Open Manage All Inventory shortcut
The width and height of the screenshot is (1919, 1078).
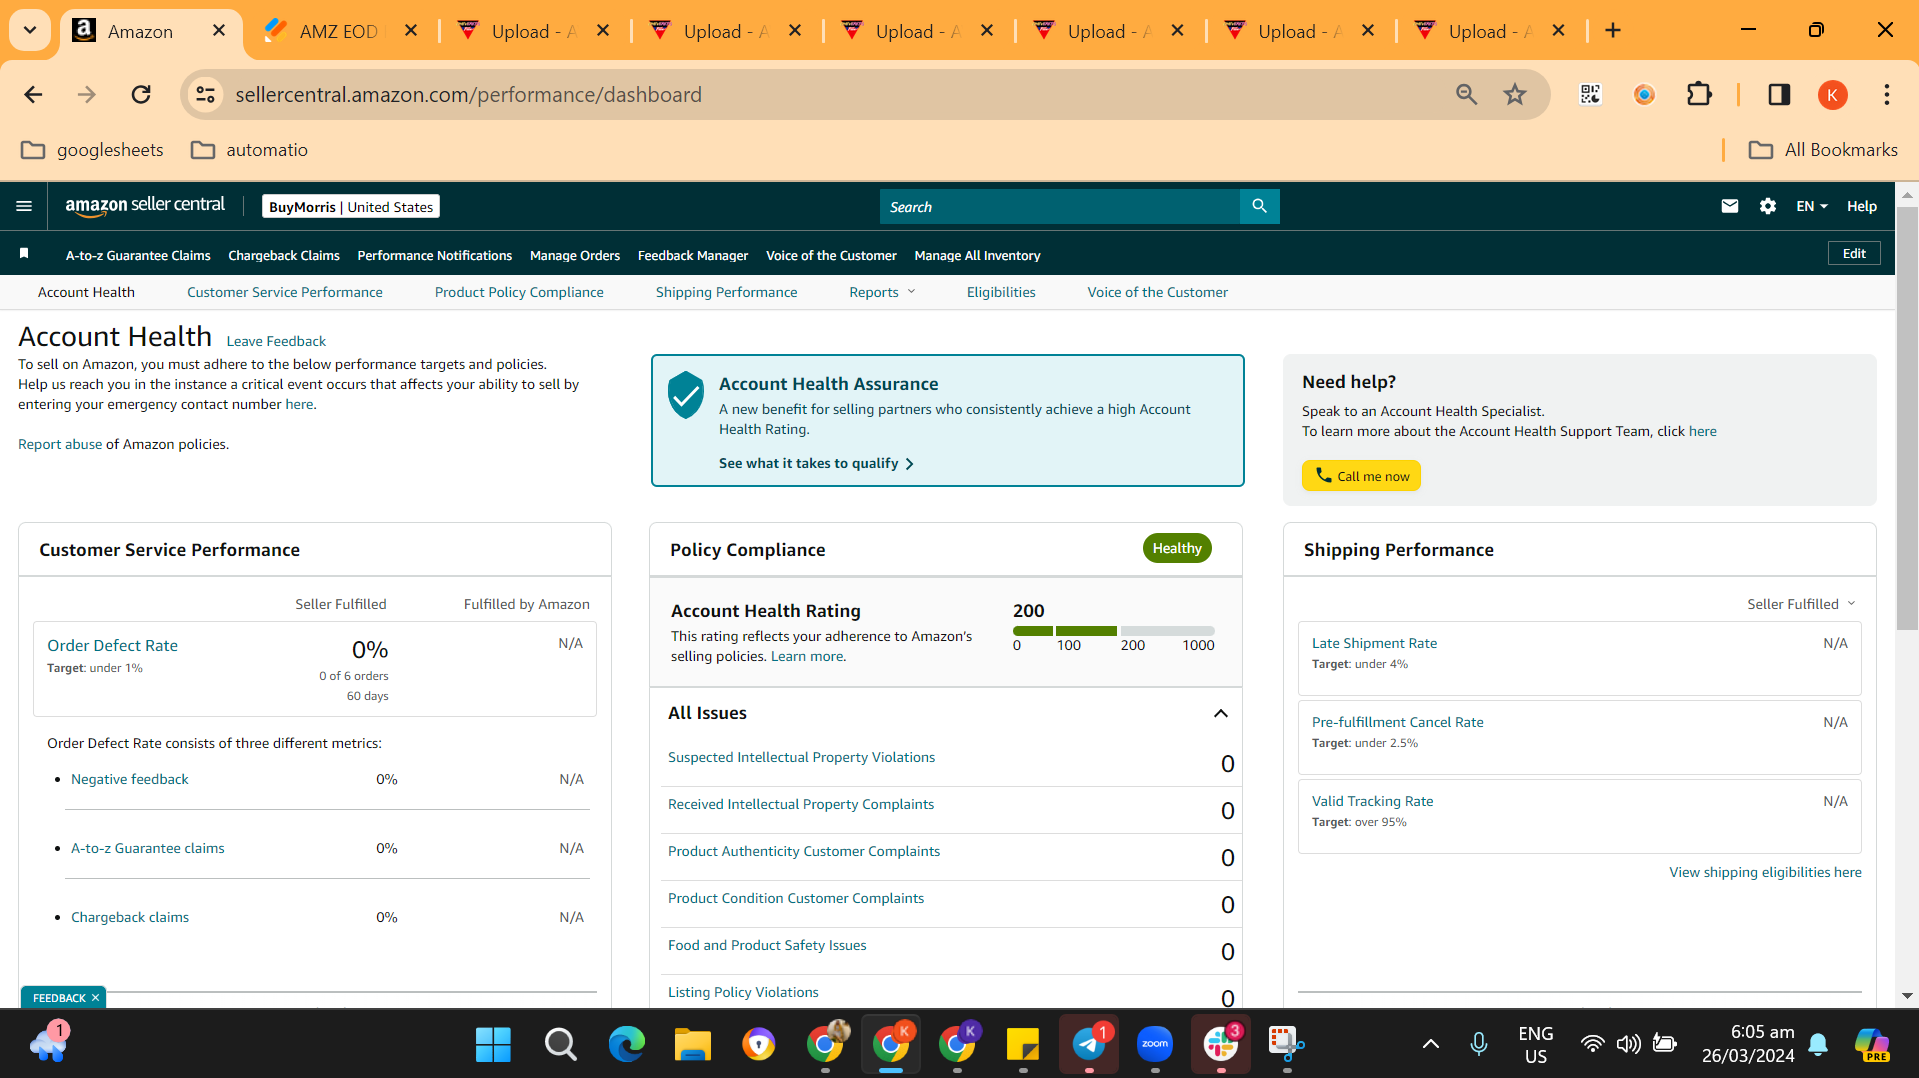point(977,255)
